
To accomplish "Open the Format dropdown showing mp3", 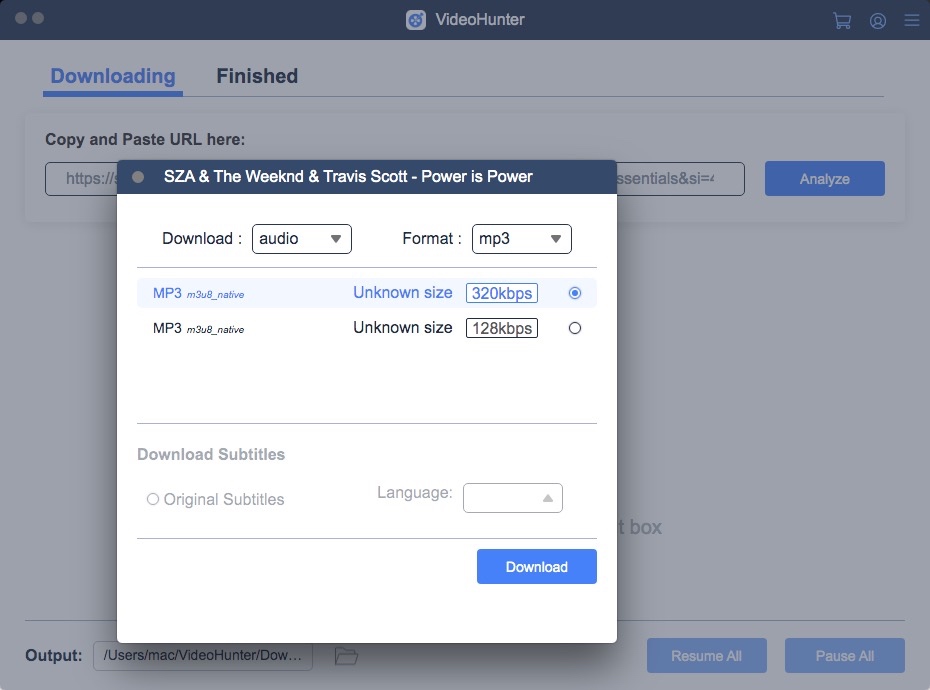I will (521, 238).
